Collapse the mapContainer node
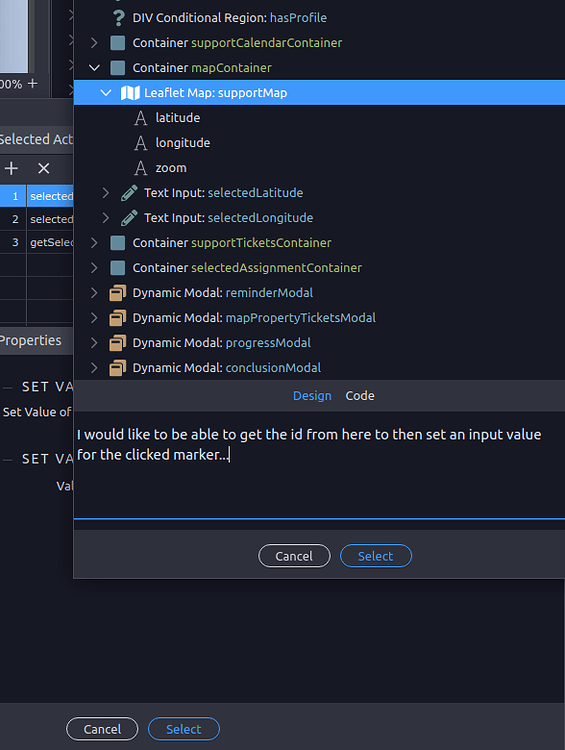The height and width of the screenshot is (750, 565). click(x=94, y=68)
